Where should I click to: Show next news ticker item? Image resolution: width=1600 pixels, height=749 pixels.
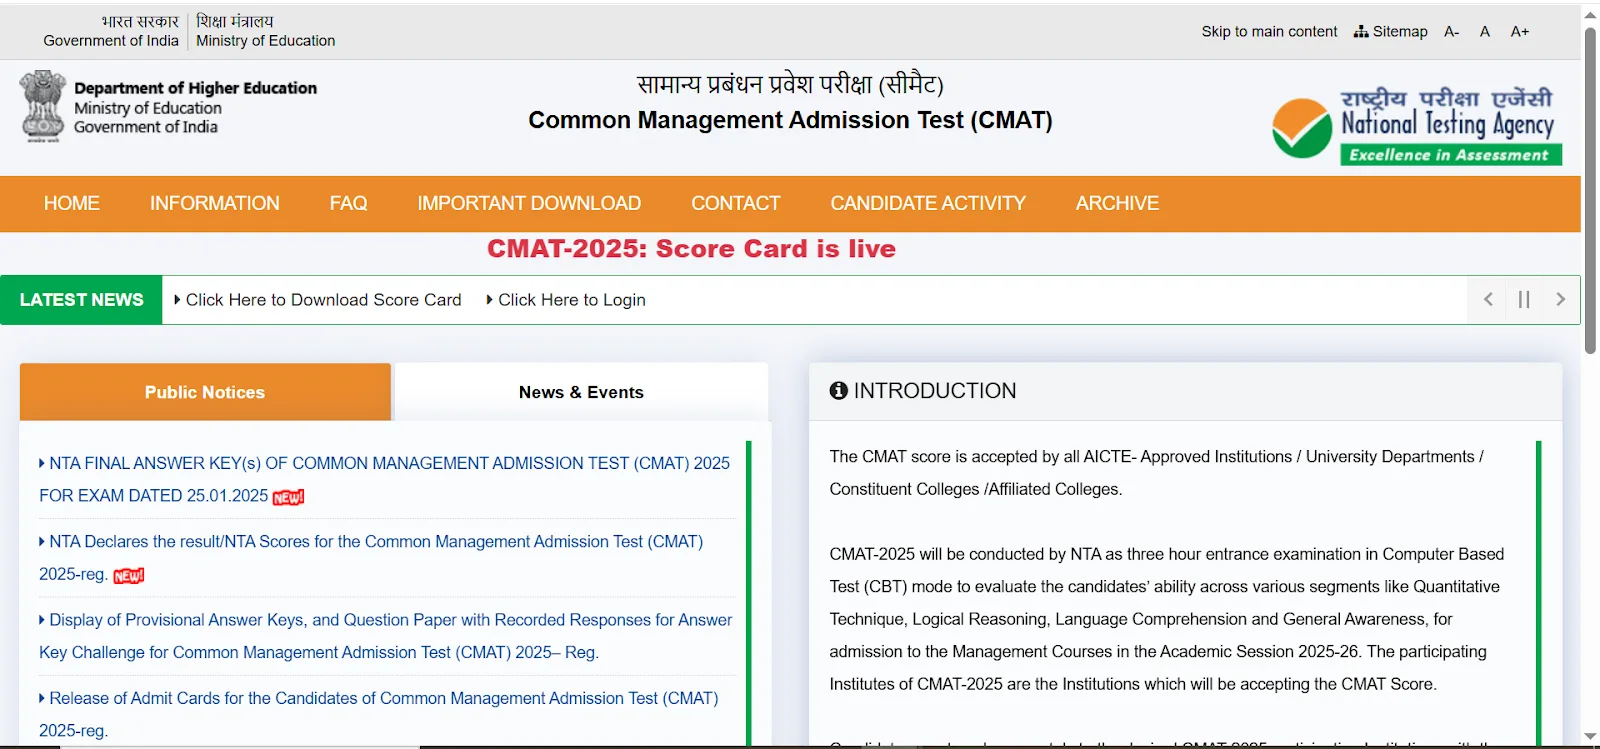pyautogui.click(x=1560, y=299)
